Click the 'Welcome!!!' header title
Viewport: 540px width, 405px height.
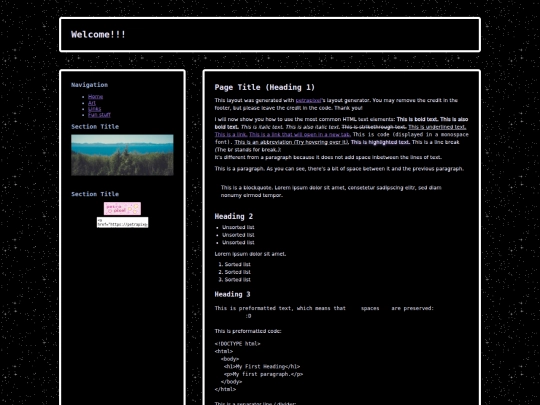[x=98, y=35]
